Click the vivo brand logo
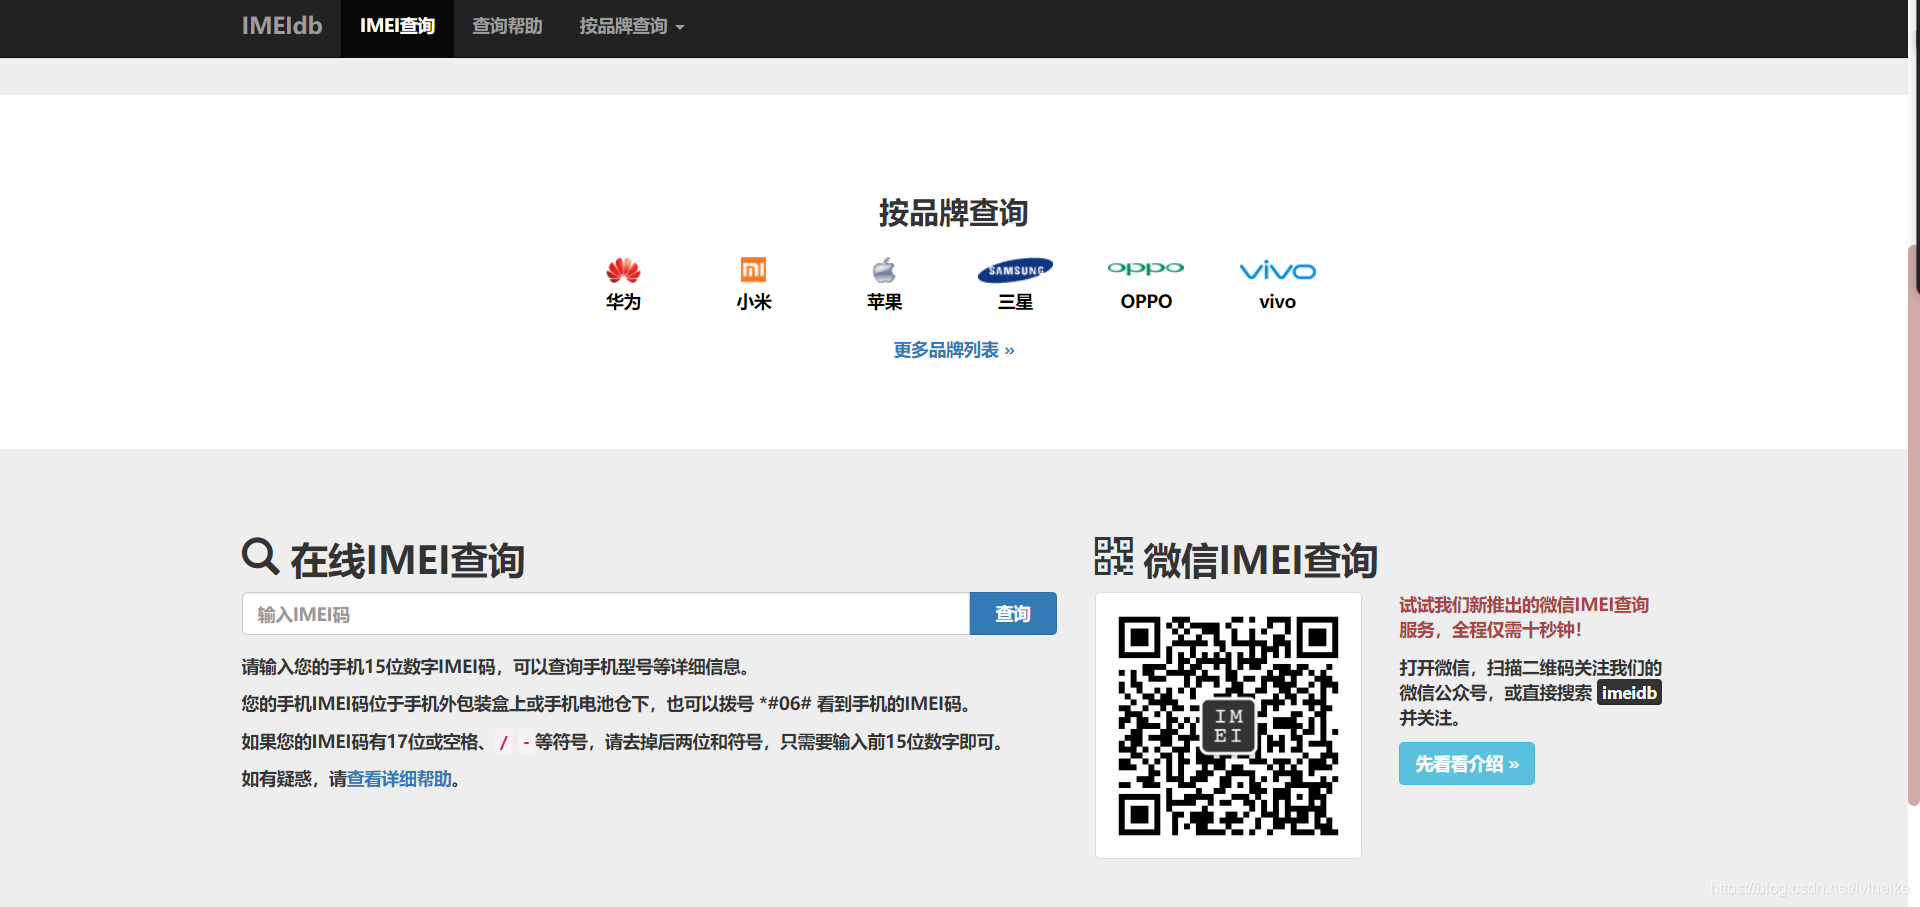1920x907 pixels. pyautogui.click(x=1277, y=271)
